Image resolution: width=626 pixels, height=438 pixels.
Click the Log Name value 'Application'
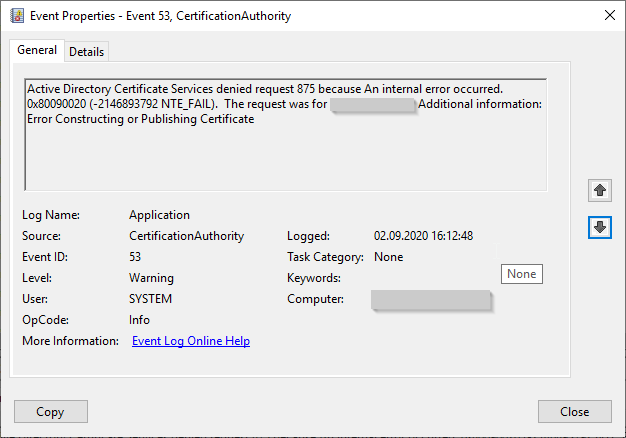point(159,215)
